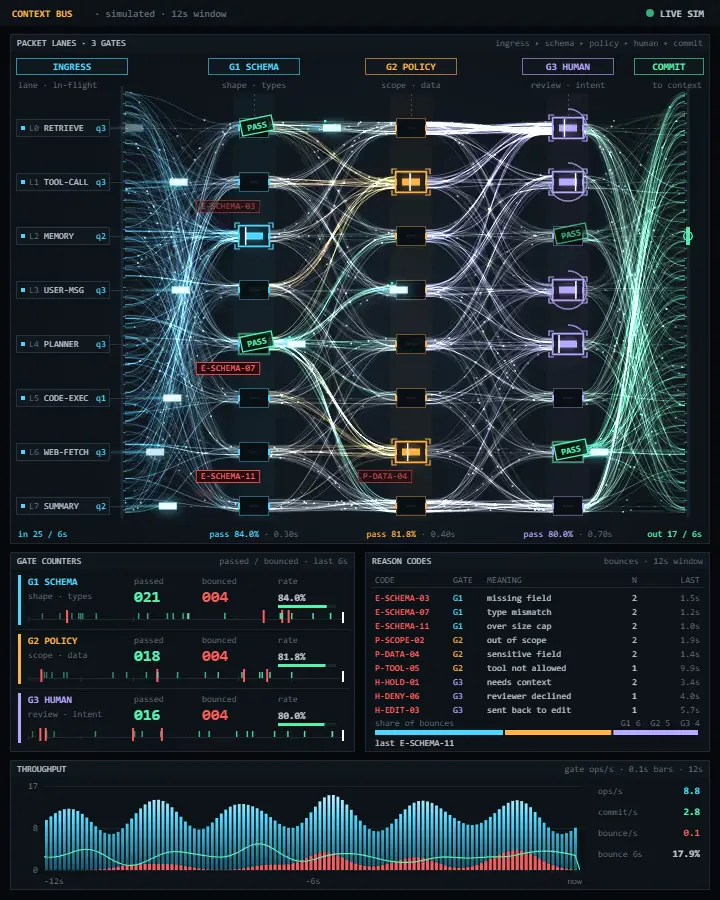
Task: Select the G1 SCHEMA gate header
Action: (x=254, y=67)
